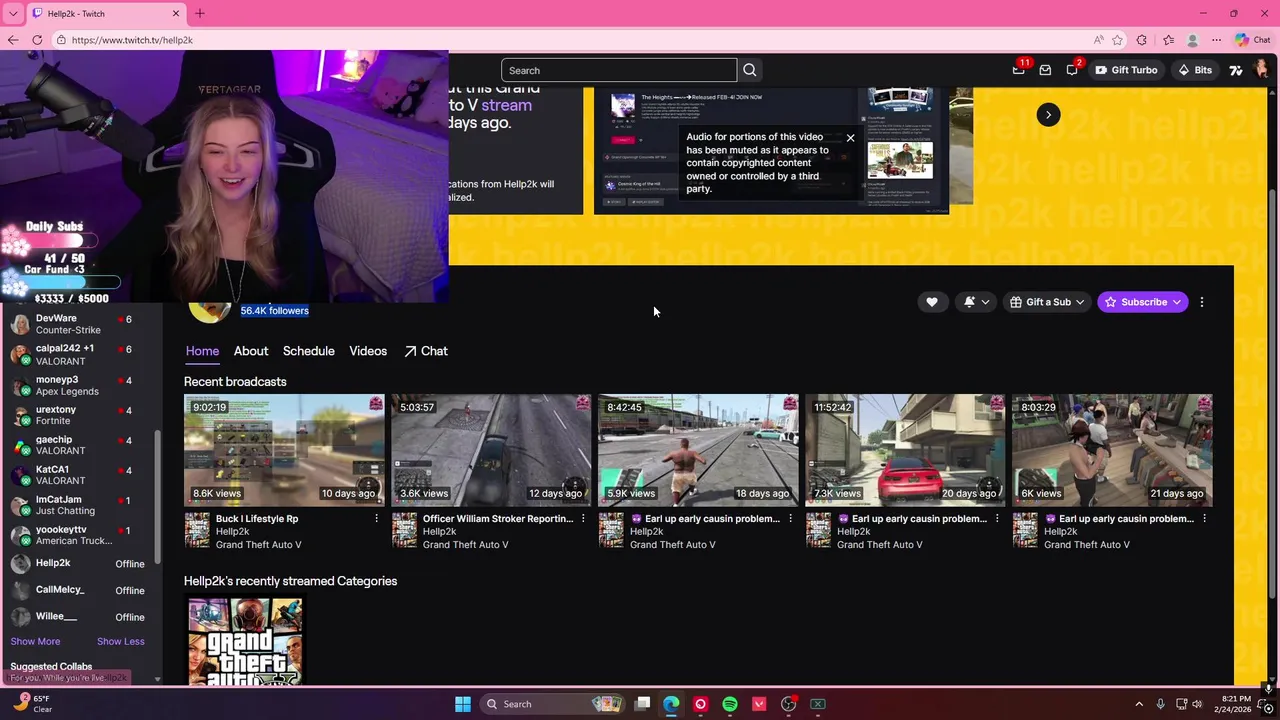
Task: Switch to the About tab
Action: [x=251, y=351]
